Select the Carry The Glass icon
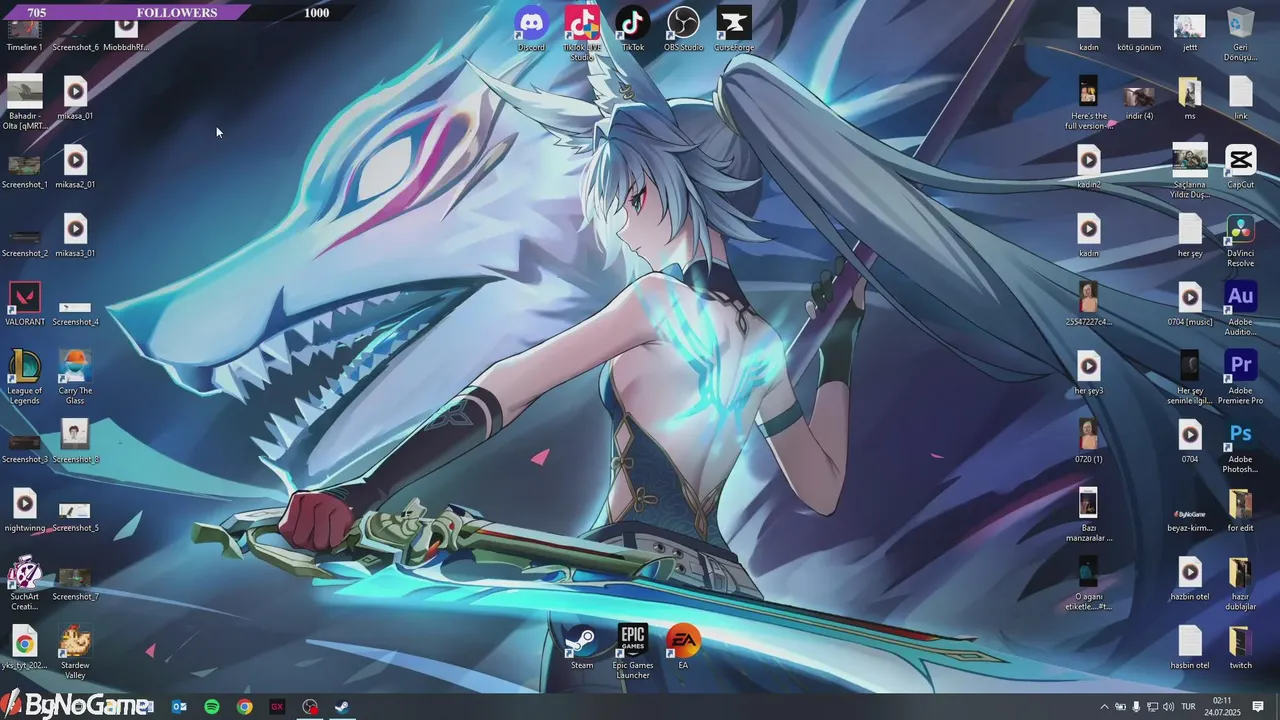Screen dimensions: 1280x720 75,377
